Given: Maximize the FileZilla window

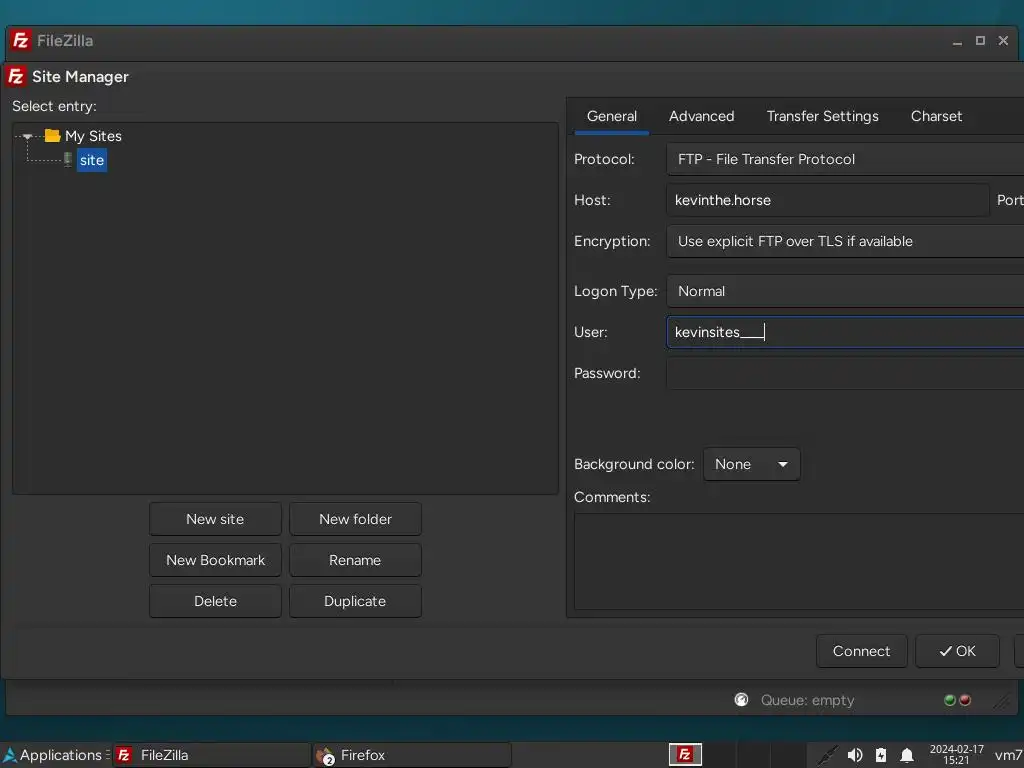Looking at the screenshot, I should [x=980, y=40].
